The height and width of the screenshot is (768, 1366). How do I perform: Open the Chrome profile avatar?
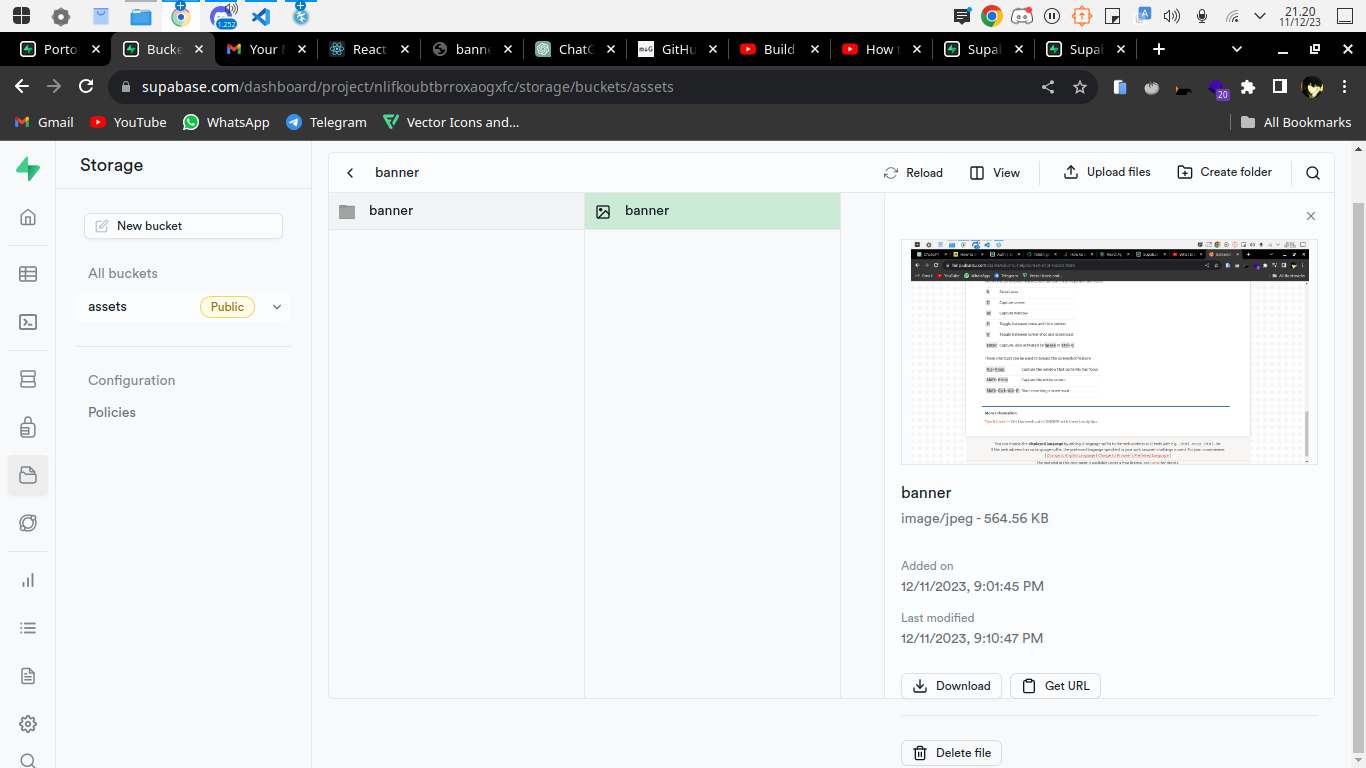(x=1312, y=87)
